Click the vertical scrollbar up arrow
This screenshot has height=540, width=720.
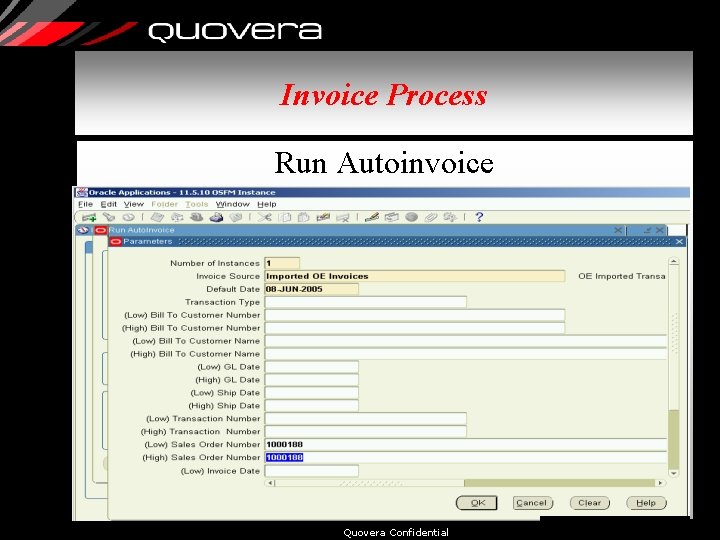(674, 261)
